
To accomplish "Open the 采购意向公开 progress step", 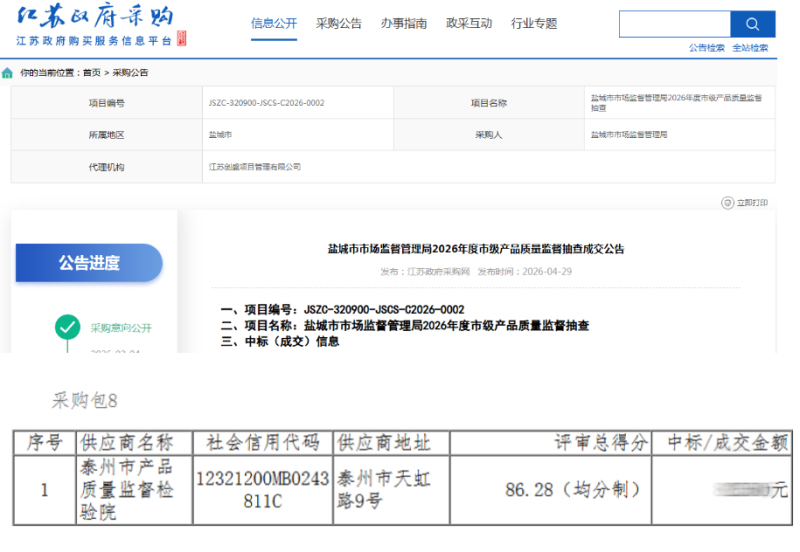I will tap(121, 328).
